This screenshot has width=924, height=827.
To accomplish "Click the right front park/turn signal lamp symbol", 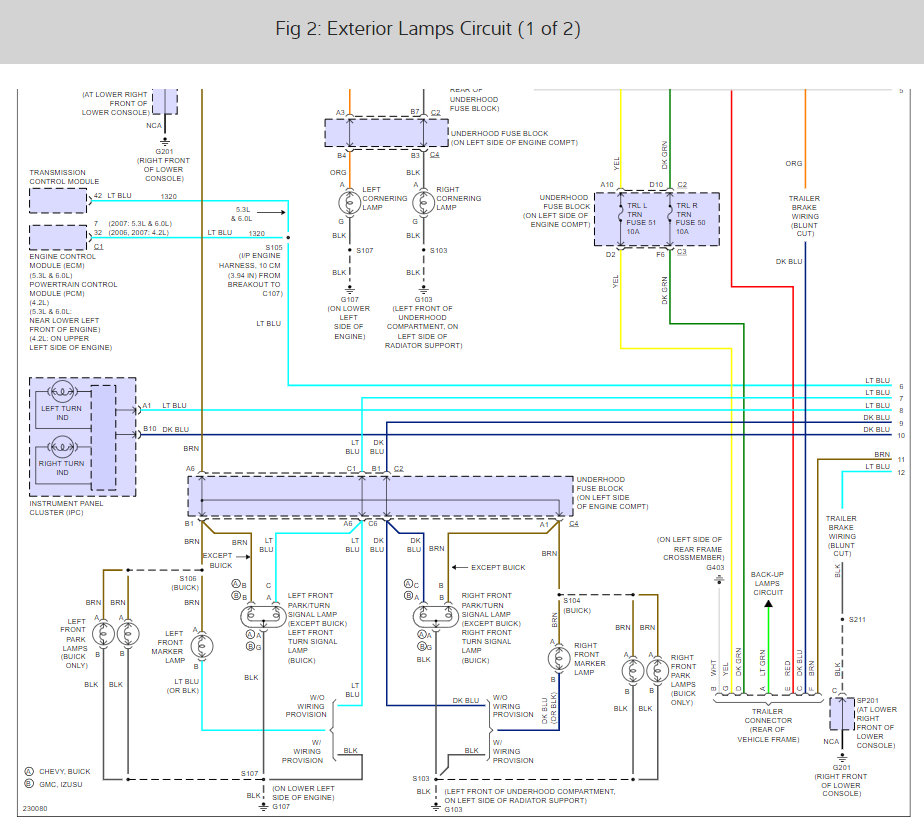I will pyautogui.click(x=435, y=617).
